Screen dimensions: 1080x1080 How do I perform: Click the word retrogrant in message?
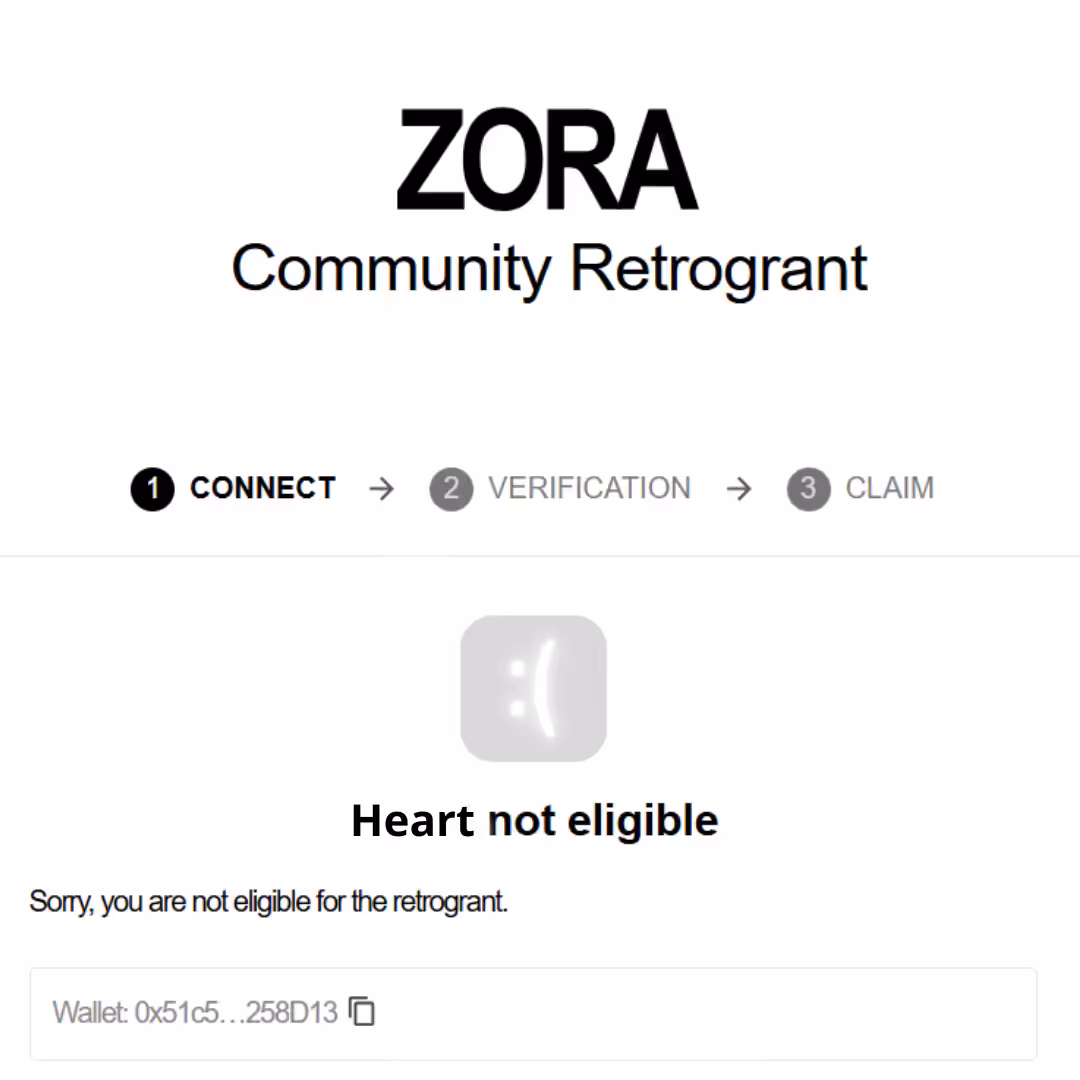pos(449,901)
